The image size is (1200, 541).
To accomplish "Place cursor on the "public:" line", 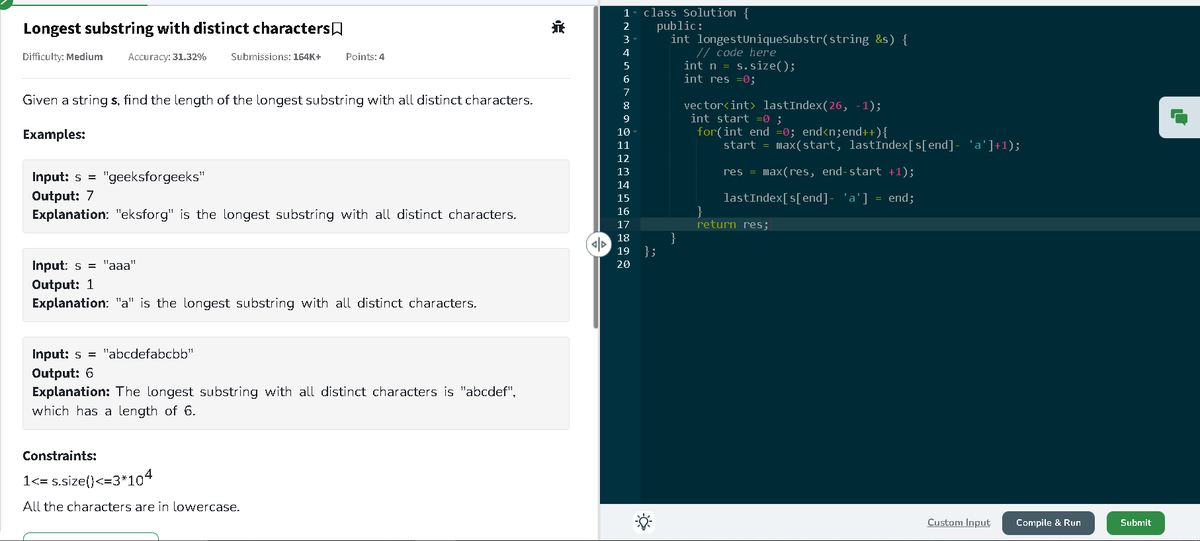I will coord(678,26).
